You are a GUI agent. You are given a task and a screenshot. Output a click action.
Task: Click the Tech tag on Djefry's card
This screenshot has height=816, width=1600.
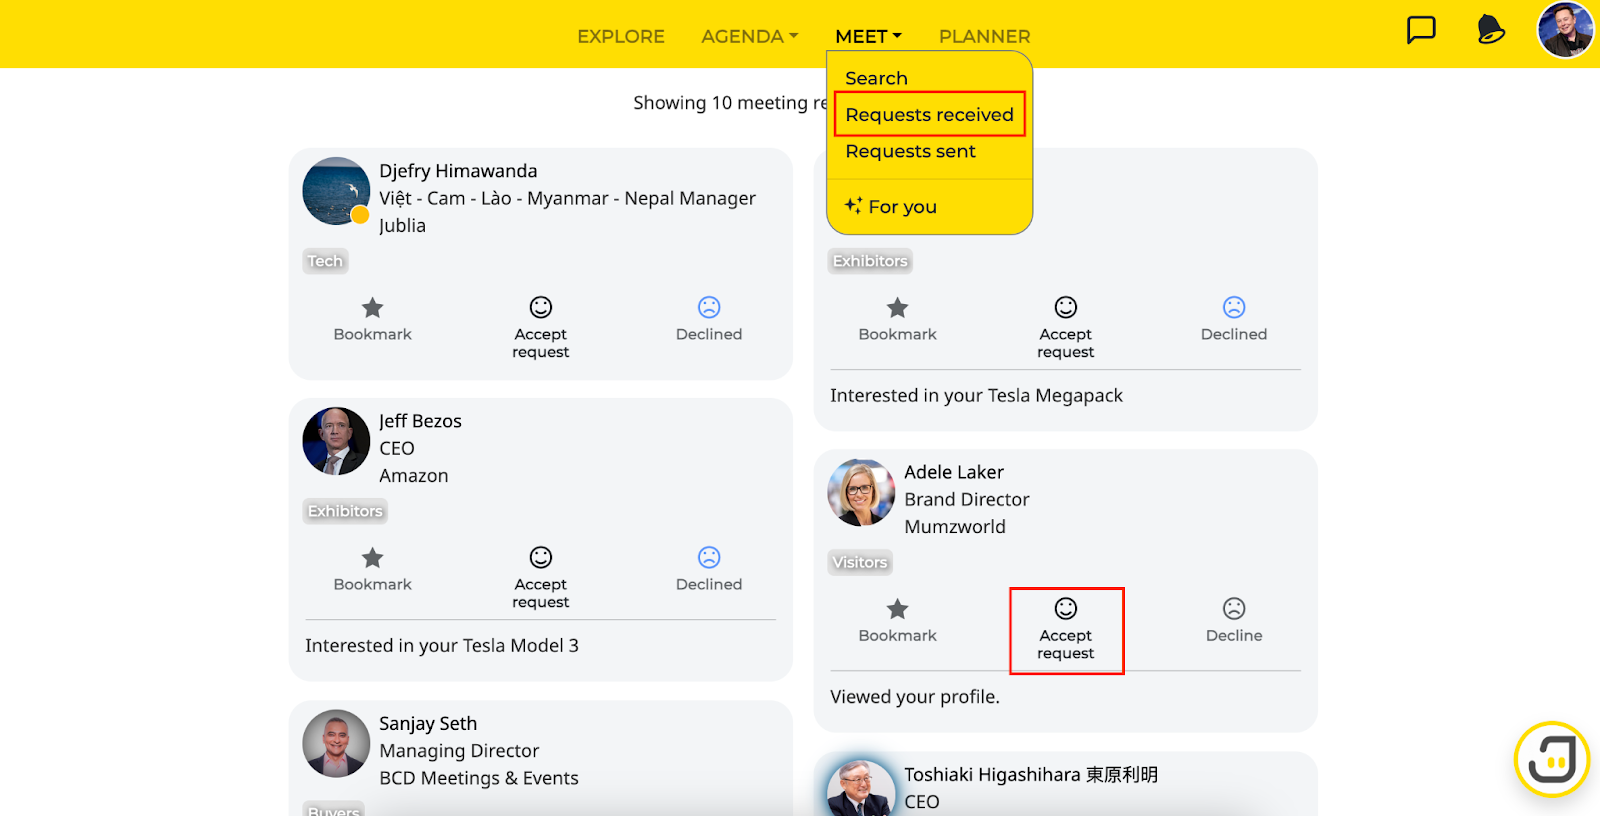[x=325, y=261]
